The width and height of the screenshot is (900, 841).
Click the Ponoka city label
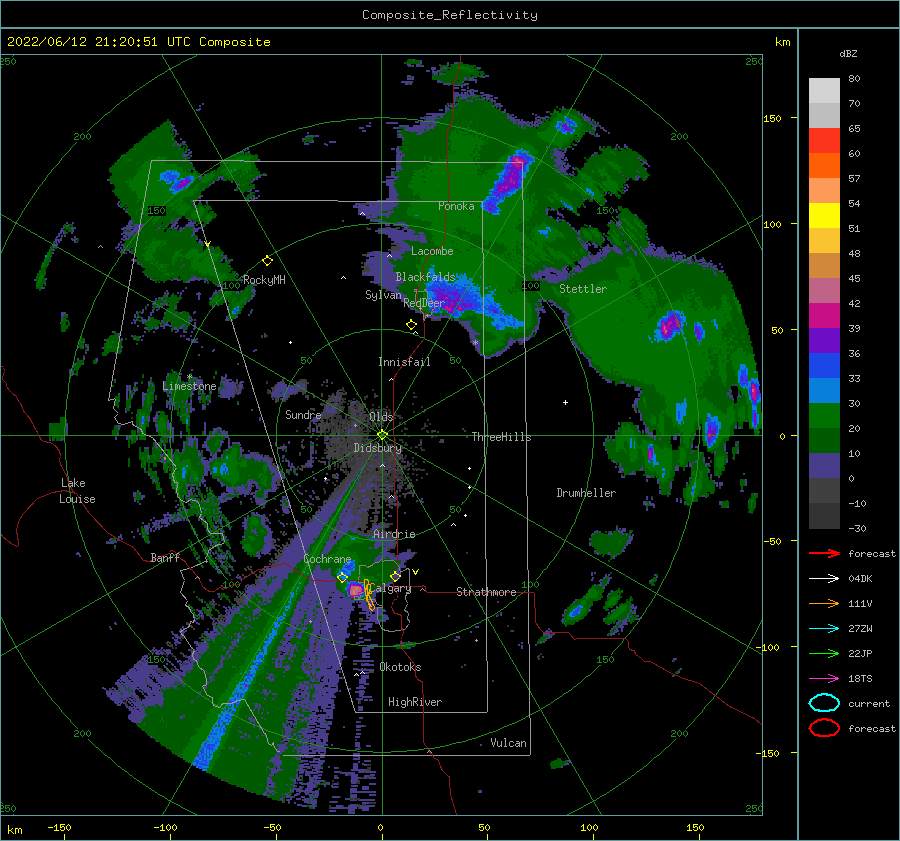tap(456, 206)
